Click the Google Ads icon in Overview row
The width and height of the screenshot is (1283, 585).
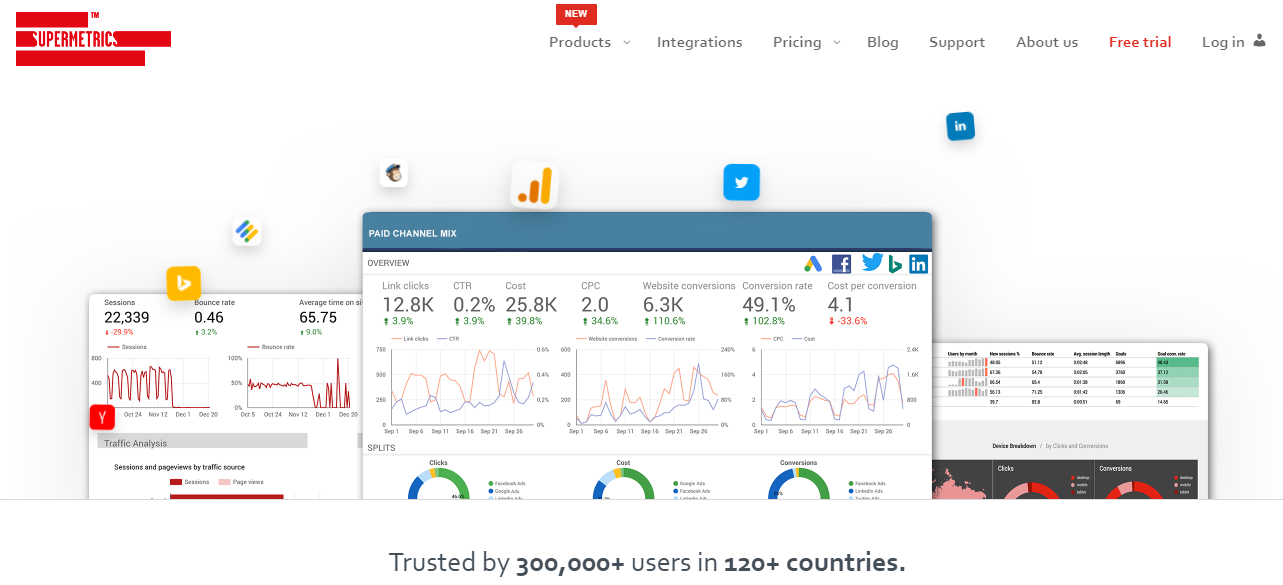click(x=813, y=264)
